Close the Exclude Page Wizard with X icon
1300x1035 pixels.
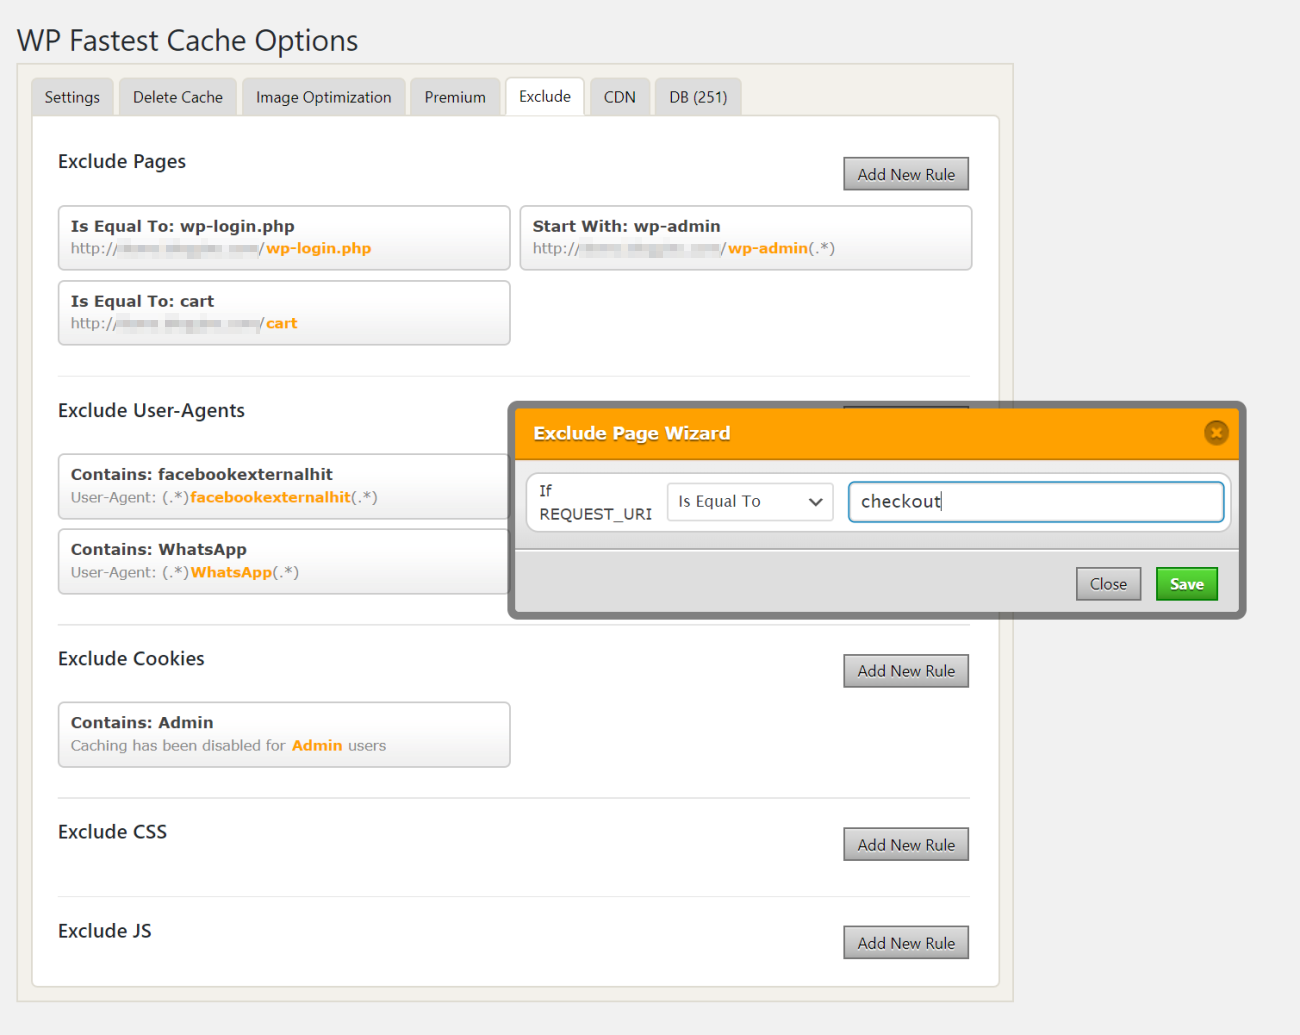click(x=1216, y=432)
